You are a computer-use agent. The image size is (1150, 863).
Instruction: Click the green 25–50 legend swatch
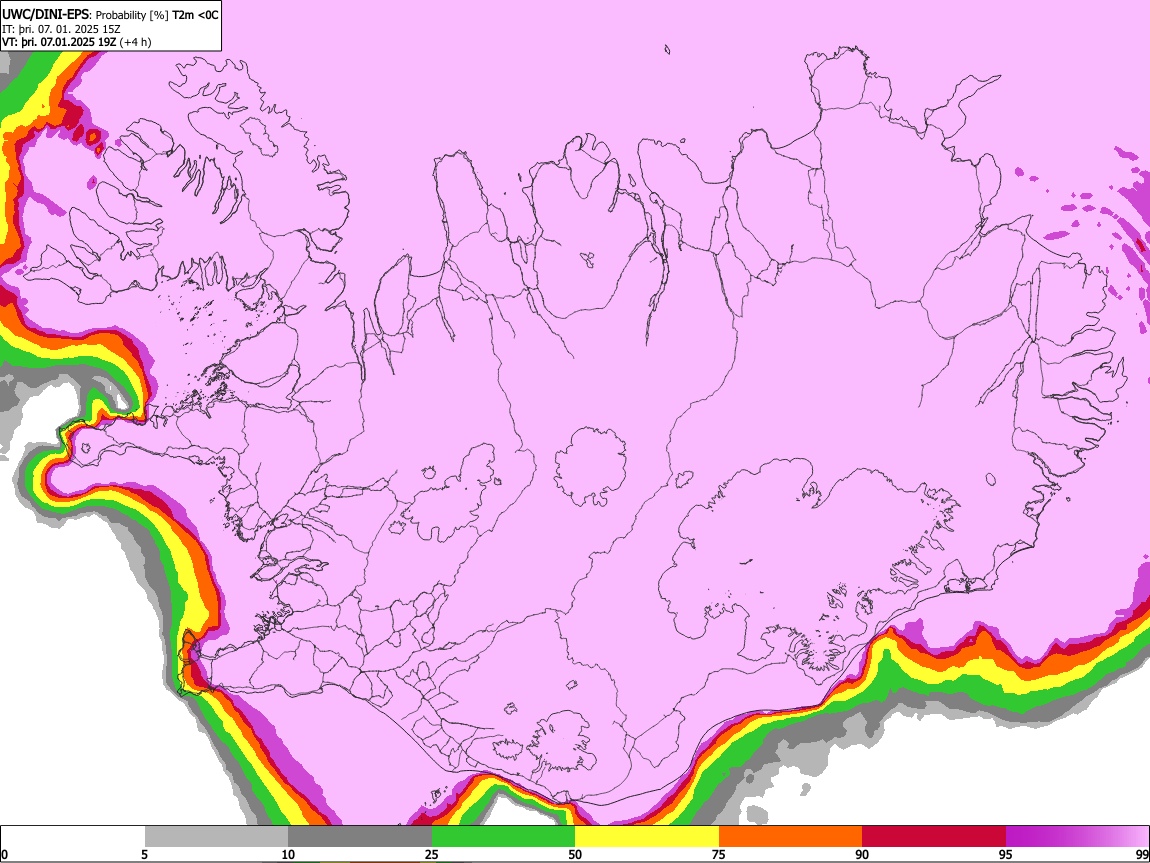[x=503, y=837]
